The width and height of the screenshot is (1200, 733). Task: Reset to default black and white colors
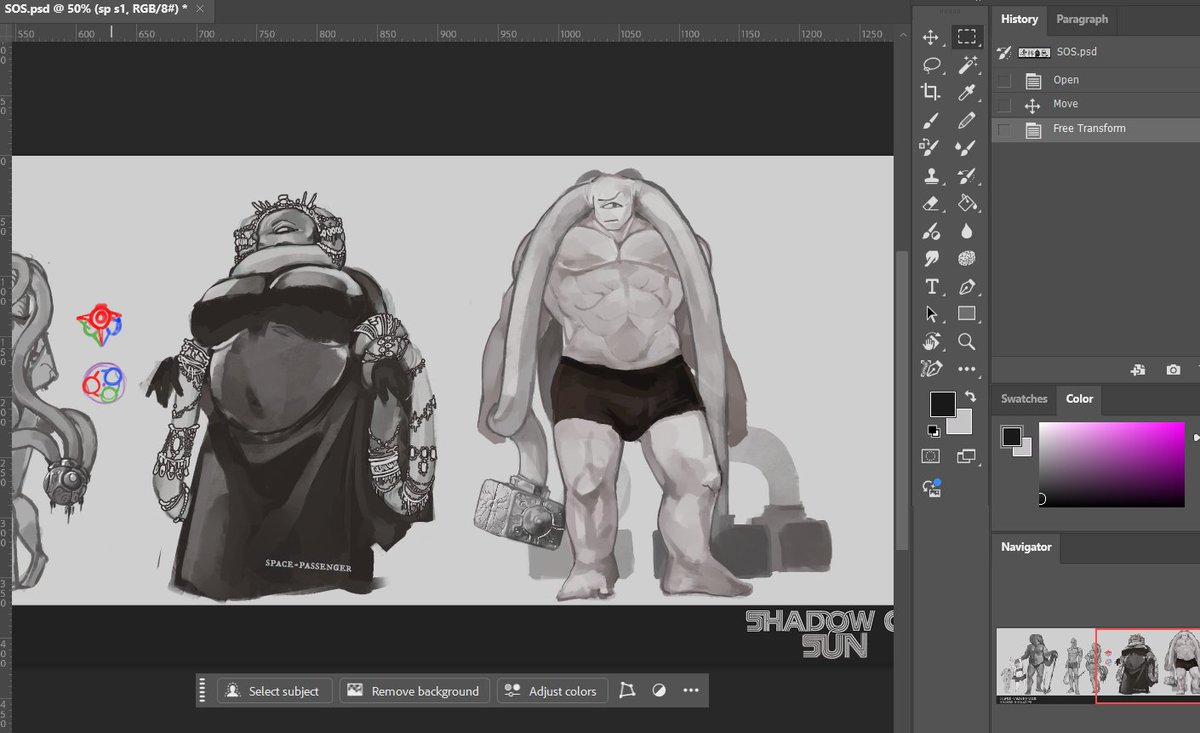932,432
